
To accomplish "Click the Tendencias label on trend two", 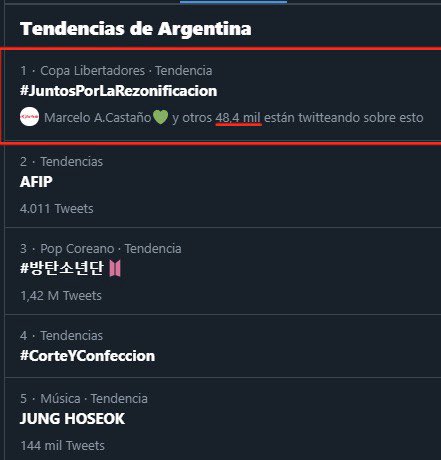I will coord(72,162).
